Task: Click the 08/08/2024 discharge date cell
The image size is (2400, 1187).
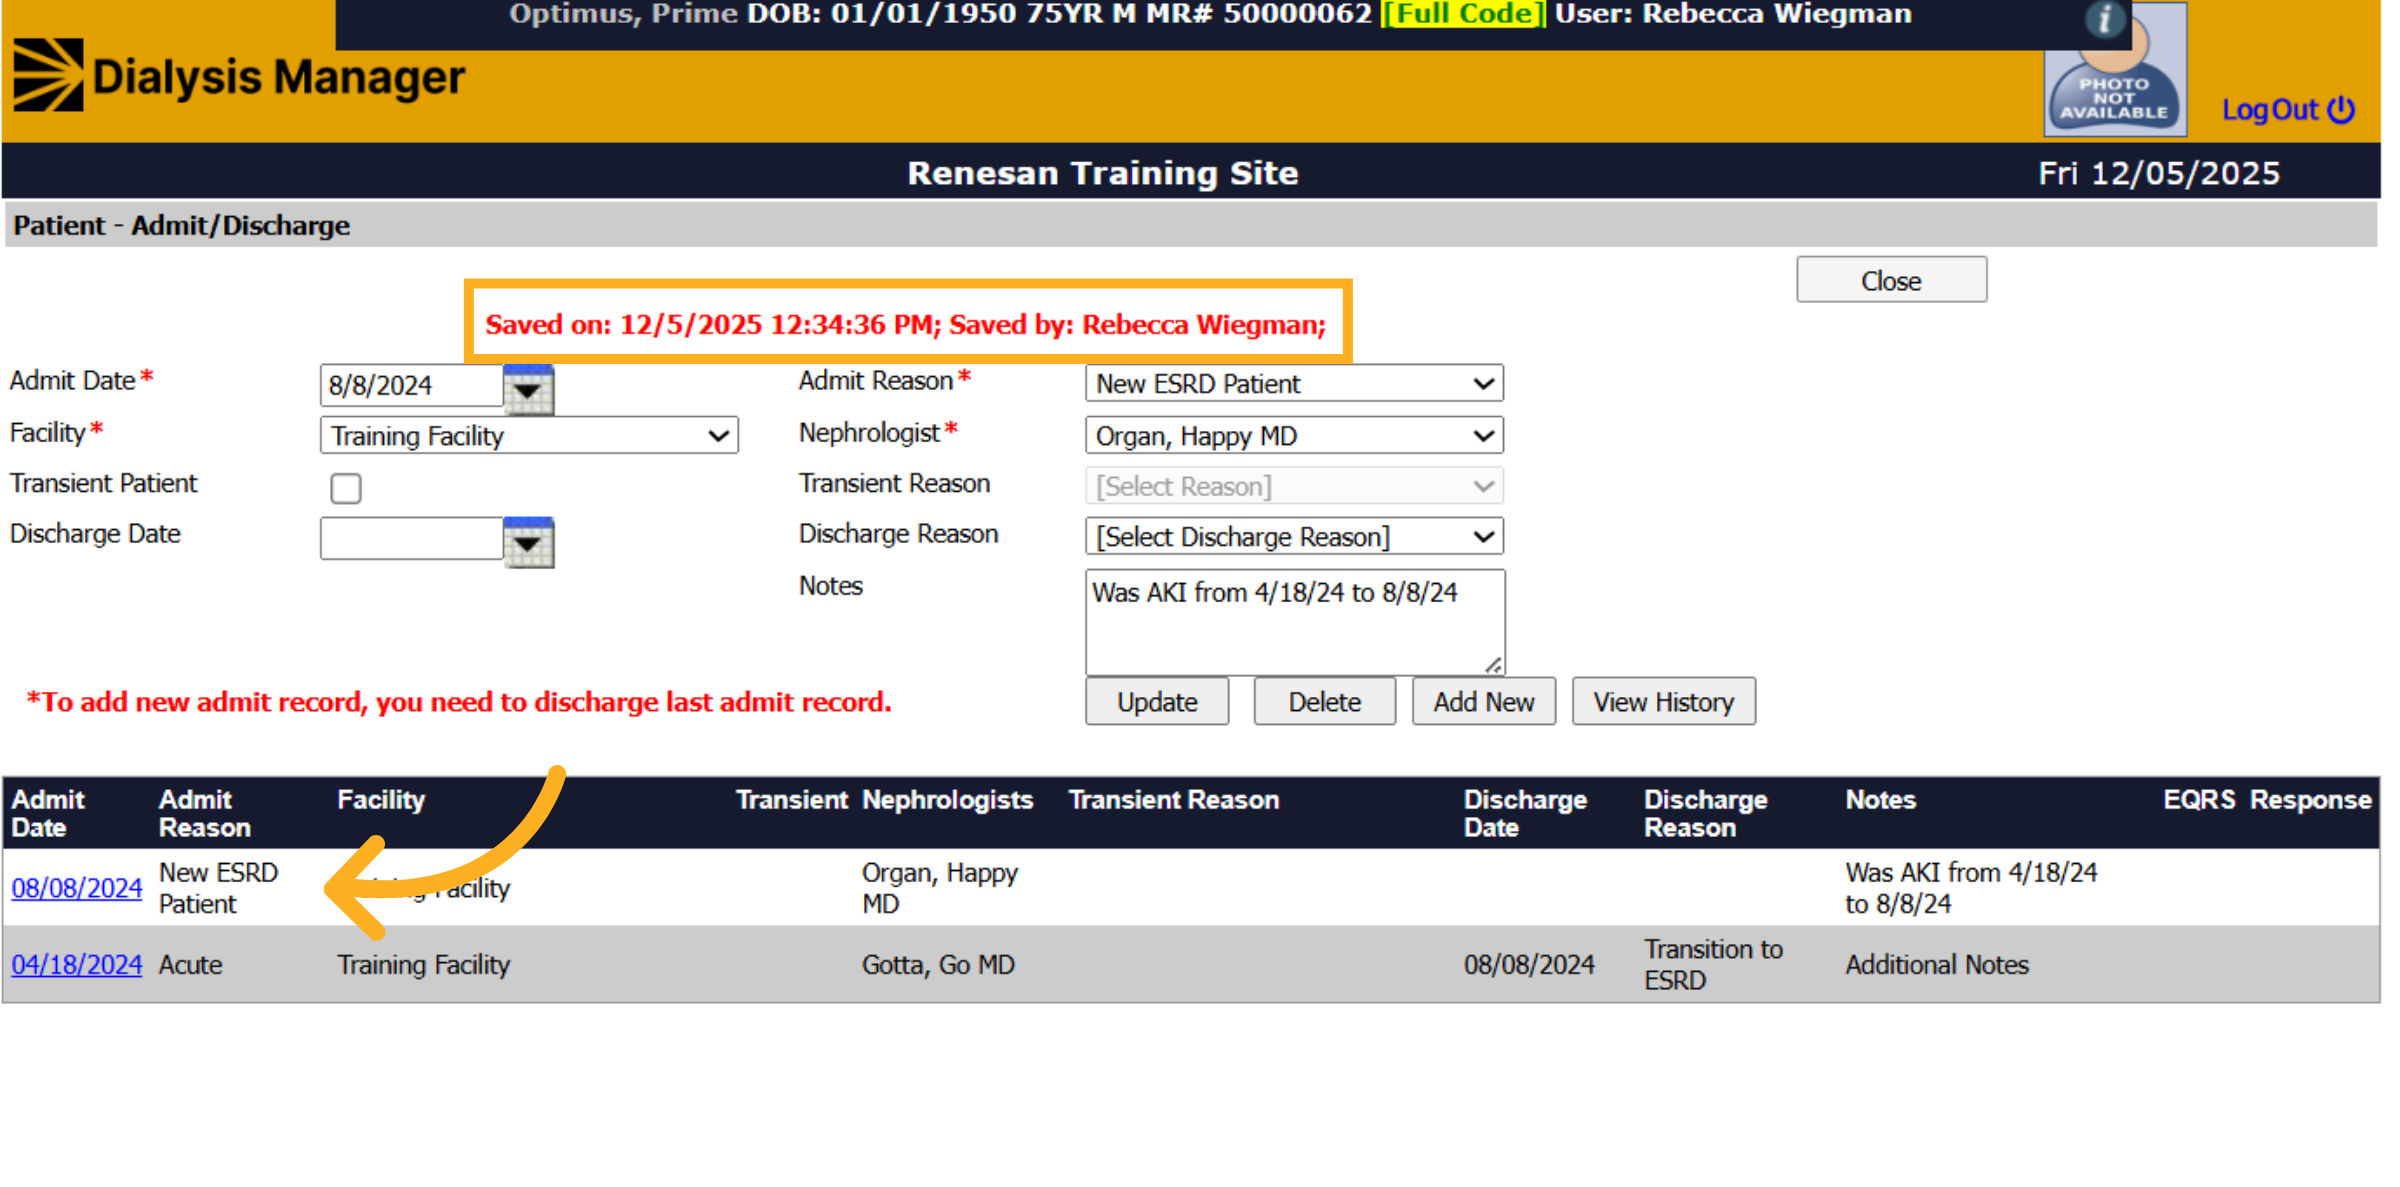Action: coord(1529,965)
